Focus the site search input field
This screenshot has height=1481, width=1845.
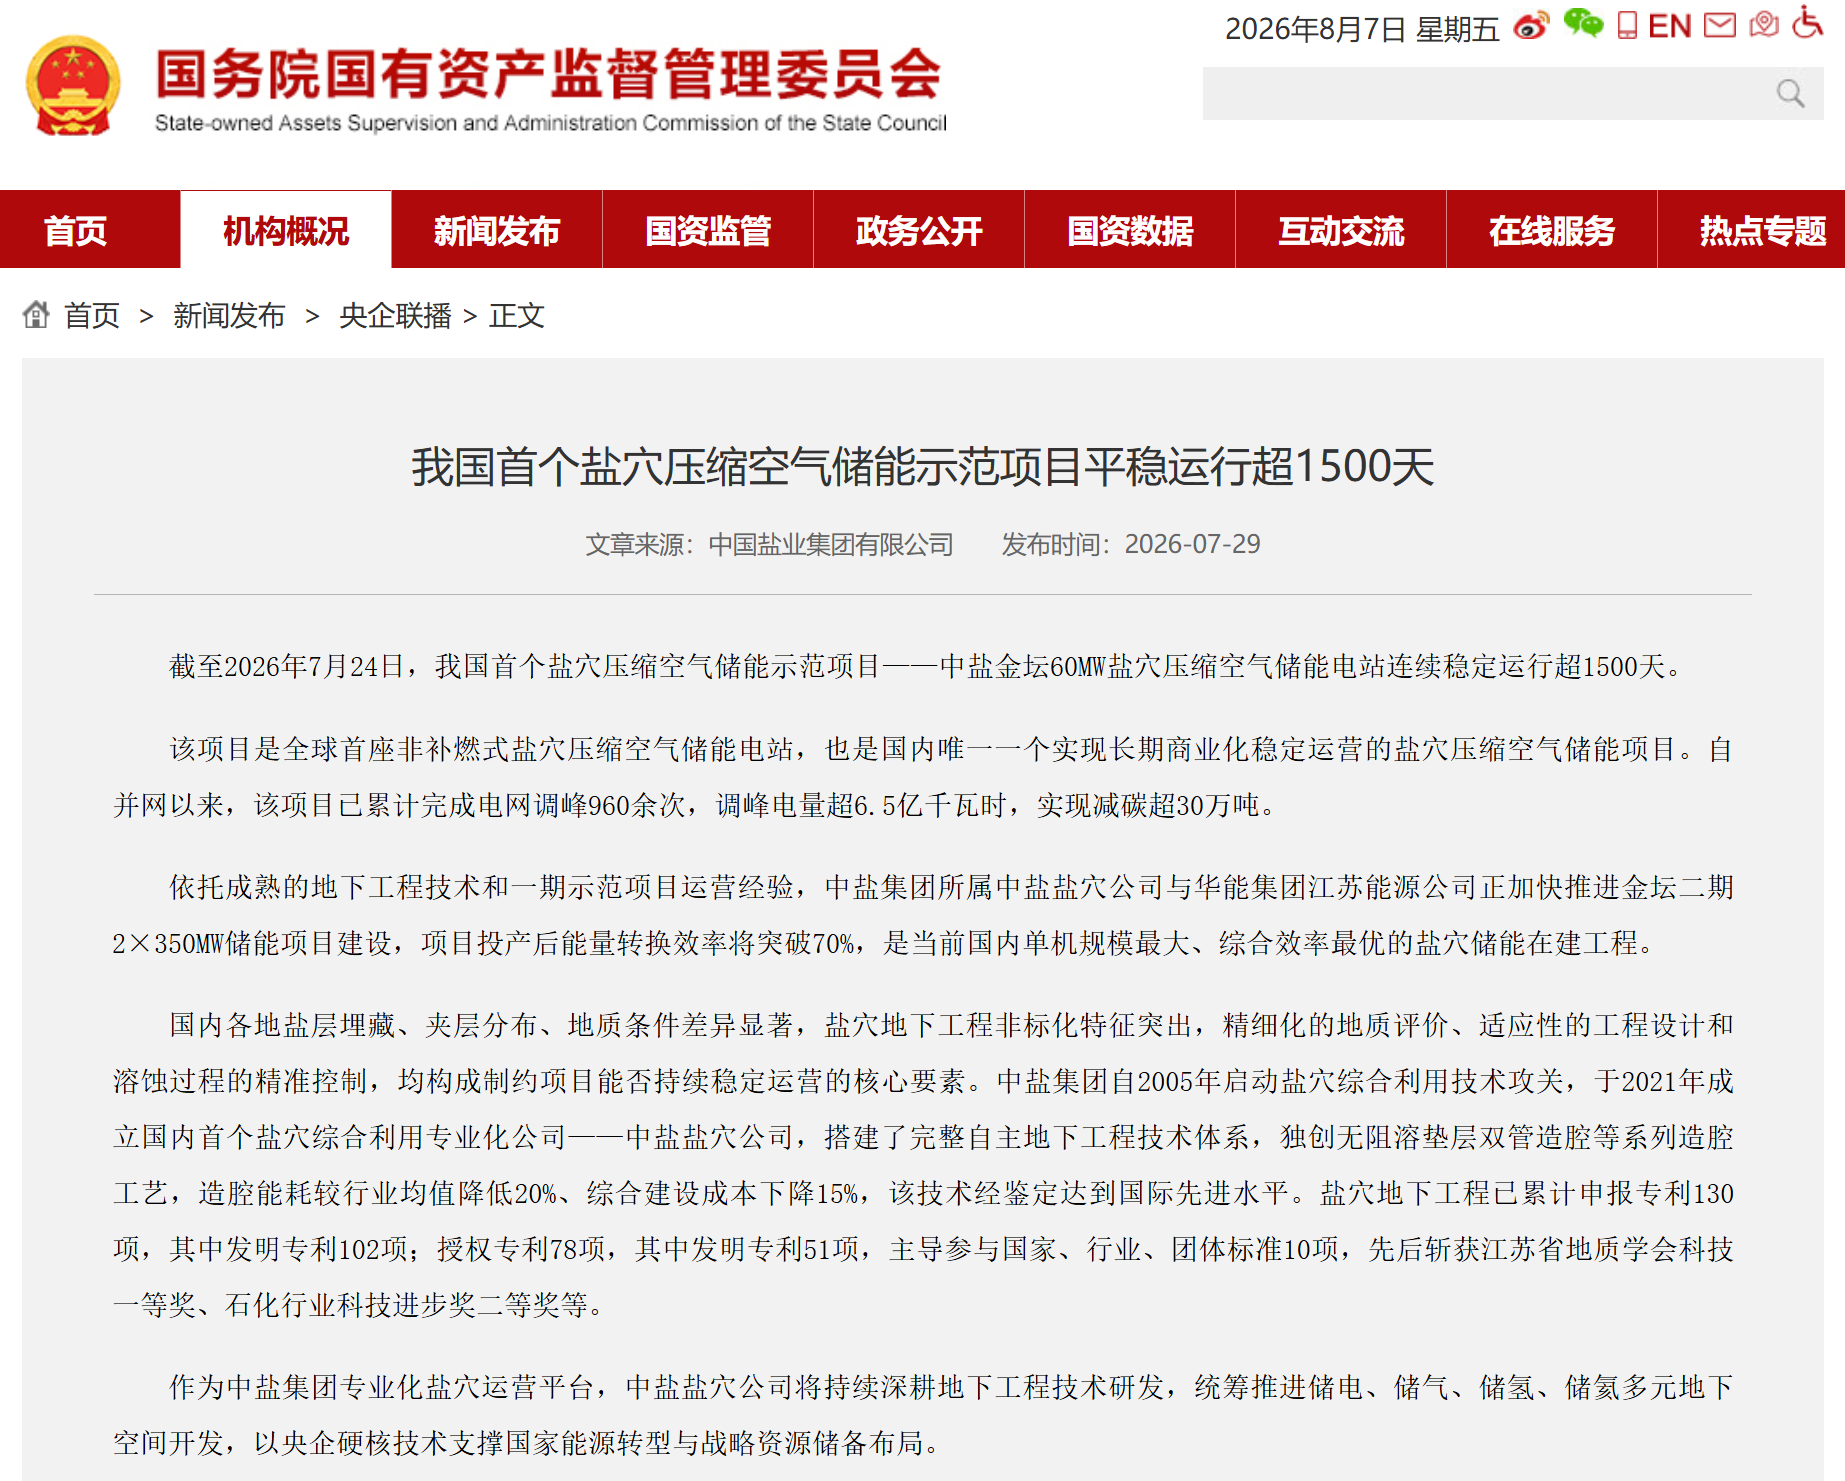tap(1512, 94)
